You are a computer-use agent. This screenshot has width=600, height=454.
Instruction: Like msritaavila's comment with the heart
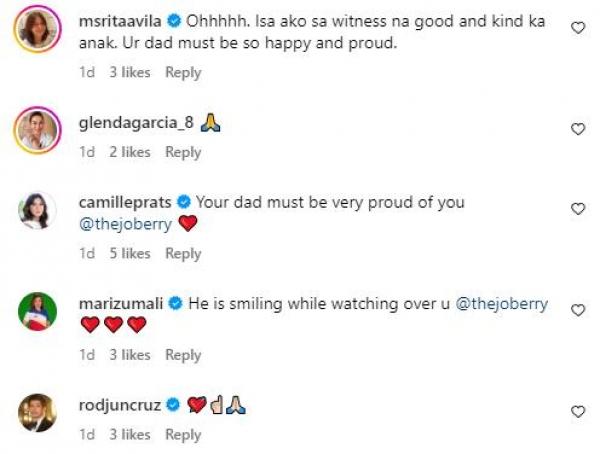(578, 28)
